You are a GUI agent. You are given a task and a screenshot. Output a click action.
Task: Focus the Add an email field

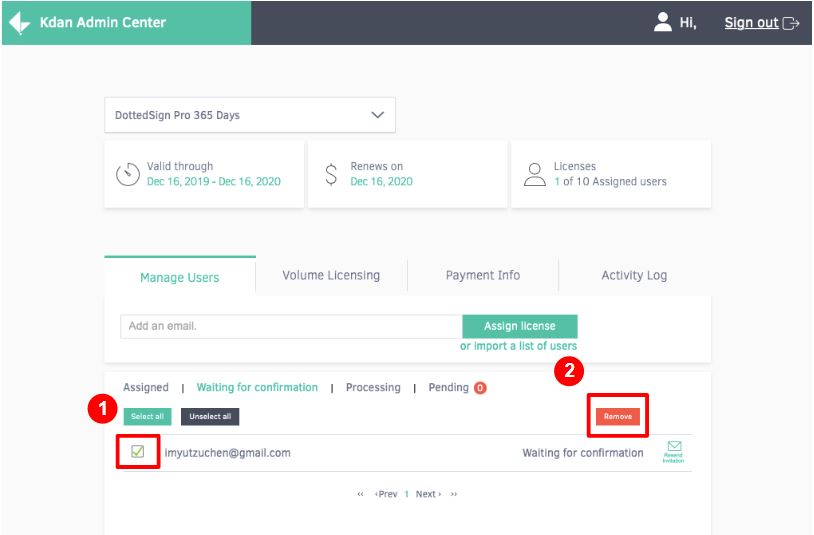coord(291,326)
